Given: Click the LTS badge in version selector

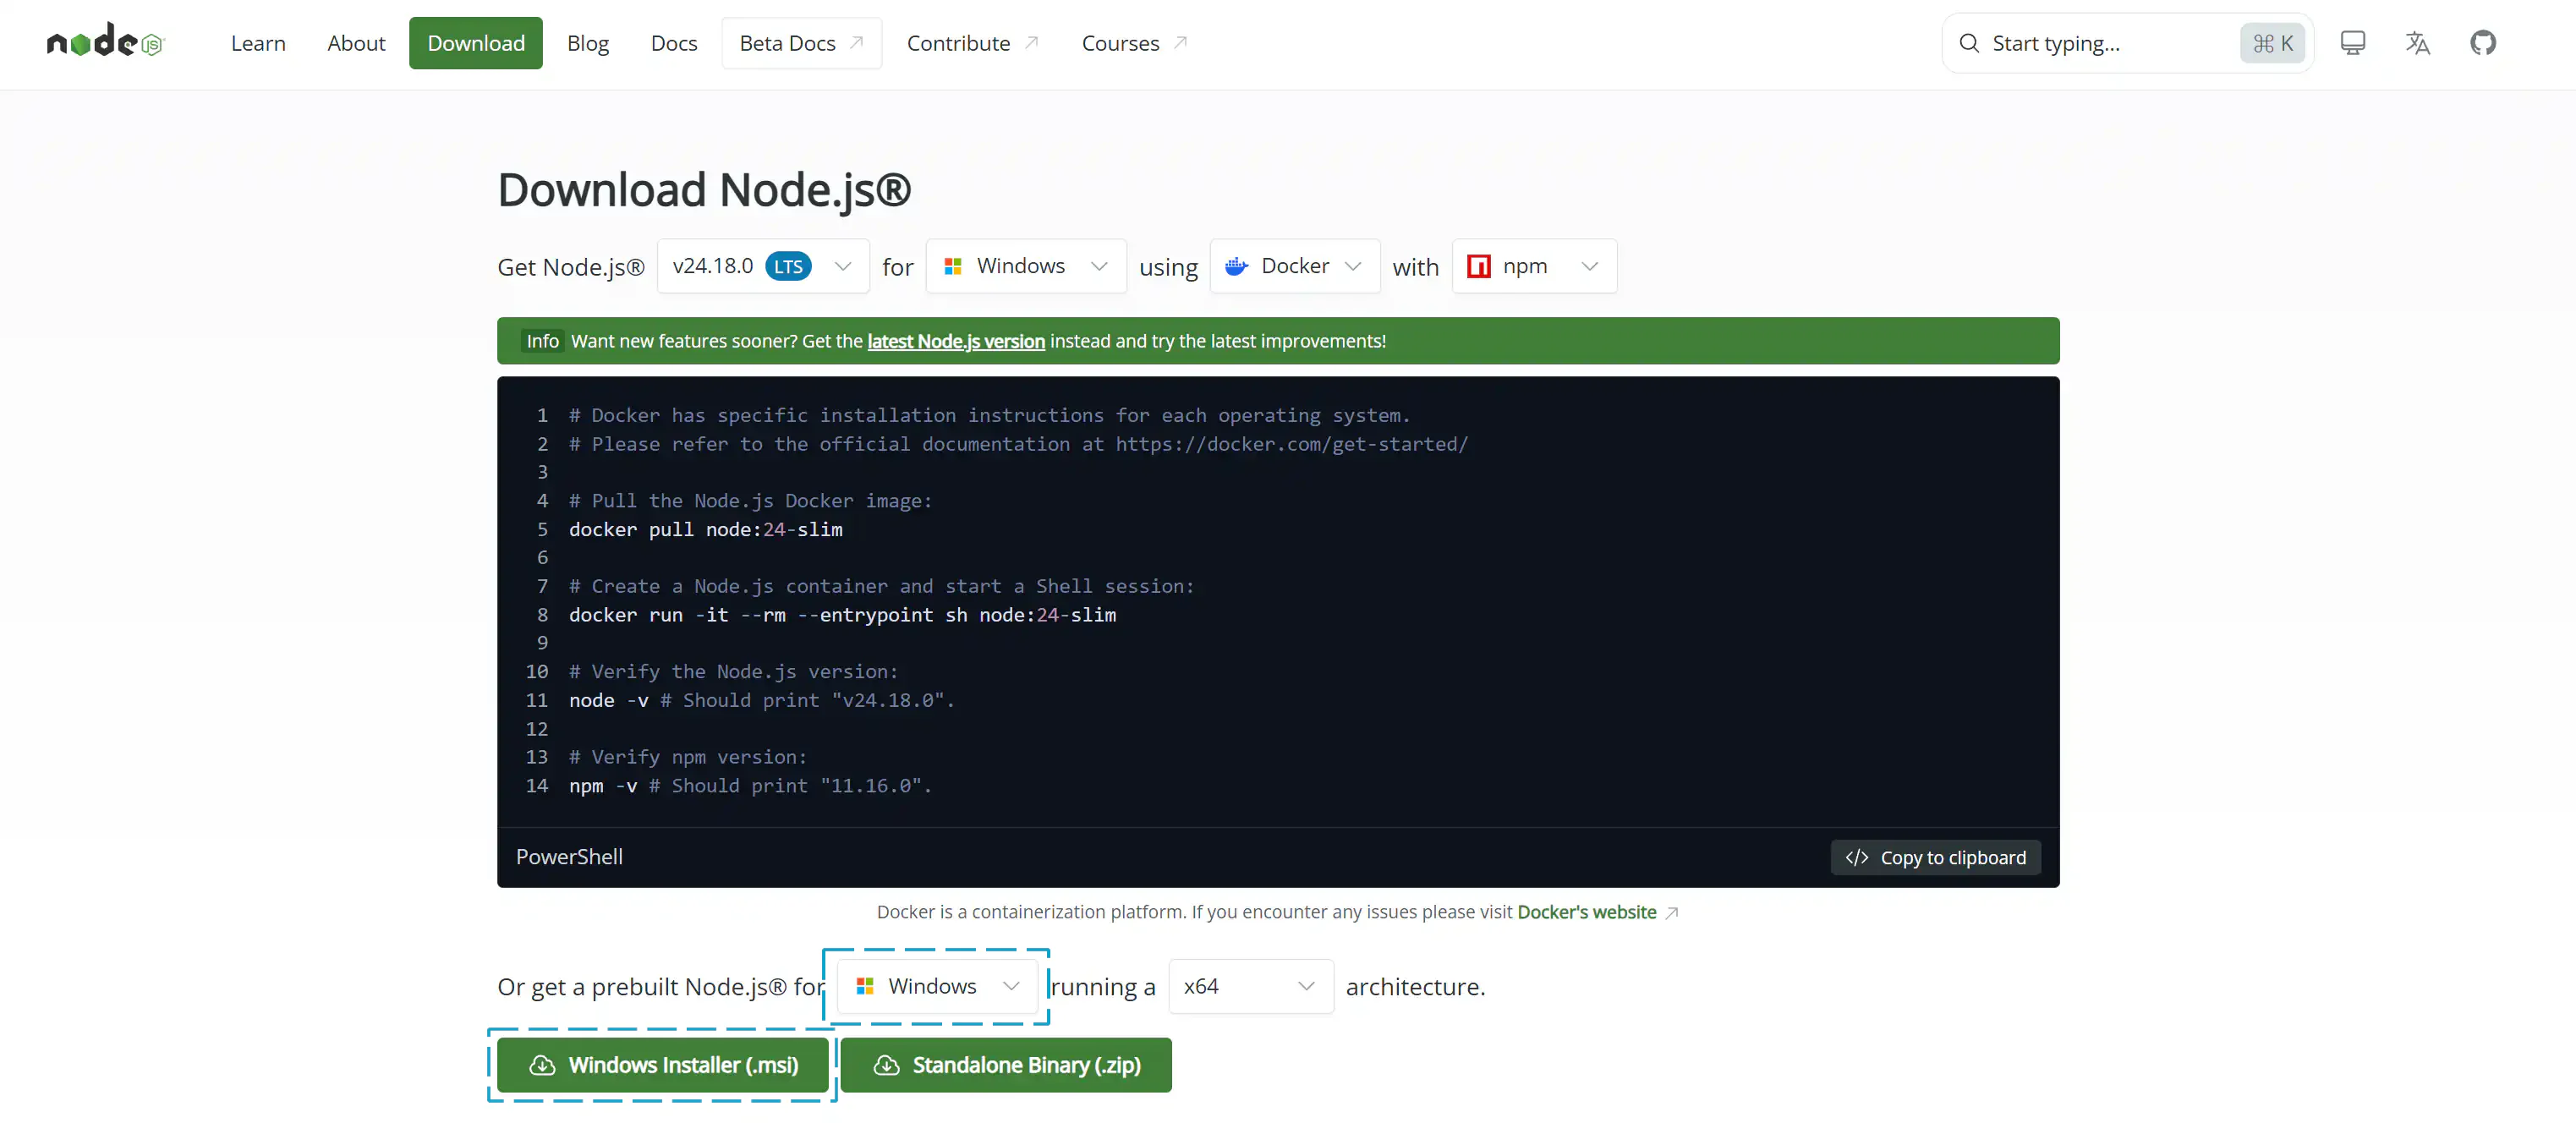Looking at the screenshot, I should (788, 266).
